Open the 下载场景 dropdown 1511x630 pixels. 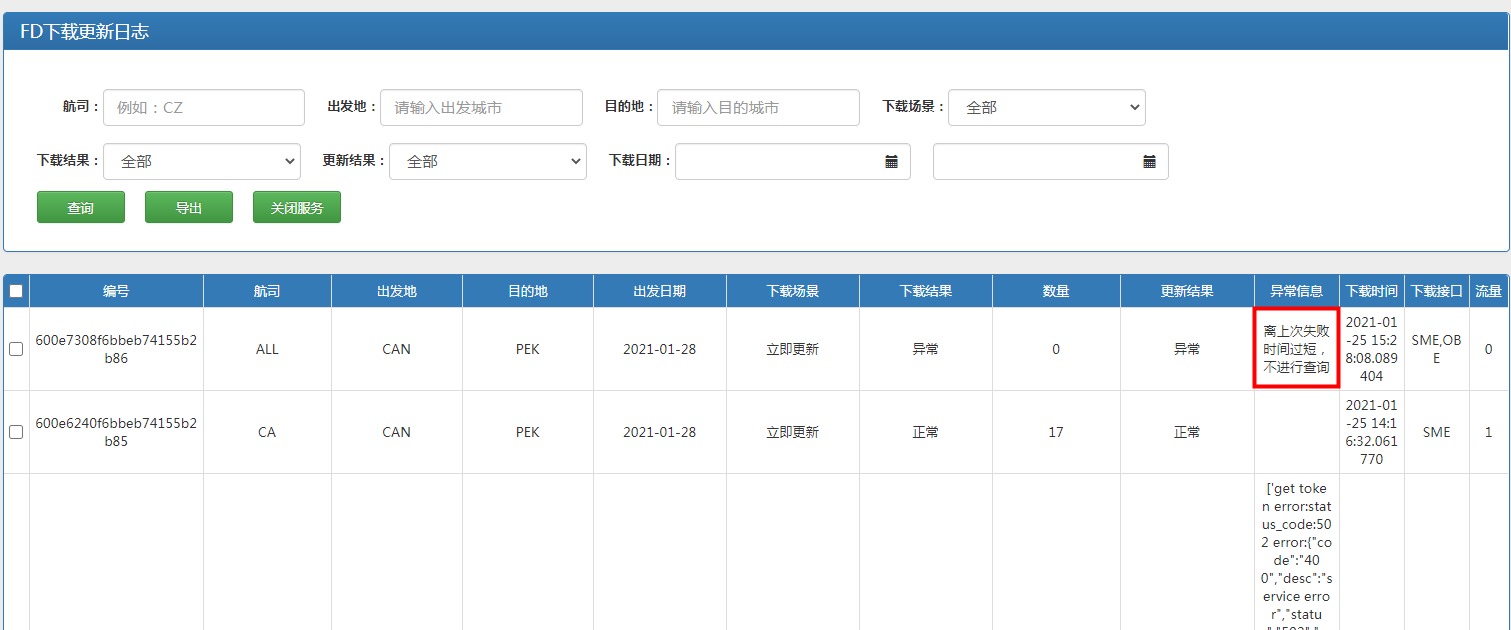click(x=1046, y=108)
